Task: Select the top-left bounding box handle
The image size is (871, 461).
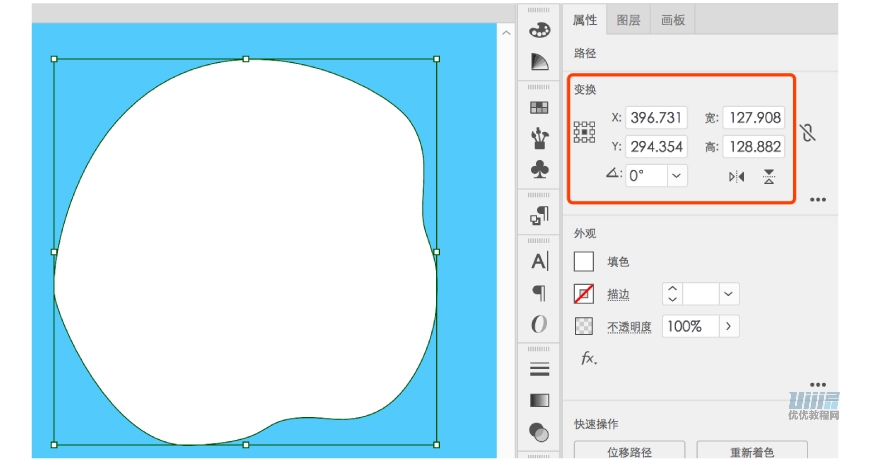Action: pyautogui.click(x=54, y=58)
